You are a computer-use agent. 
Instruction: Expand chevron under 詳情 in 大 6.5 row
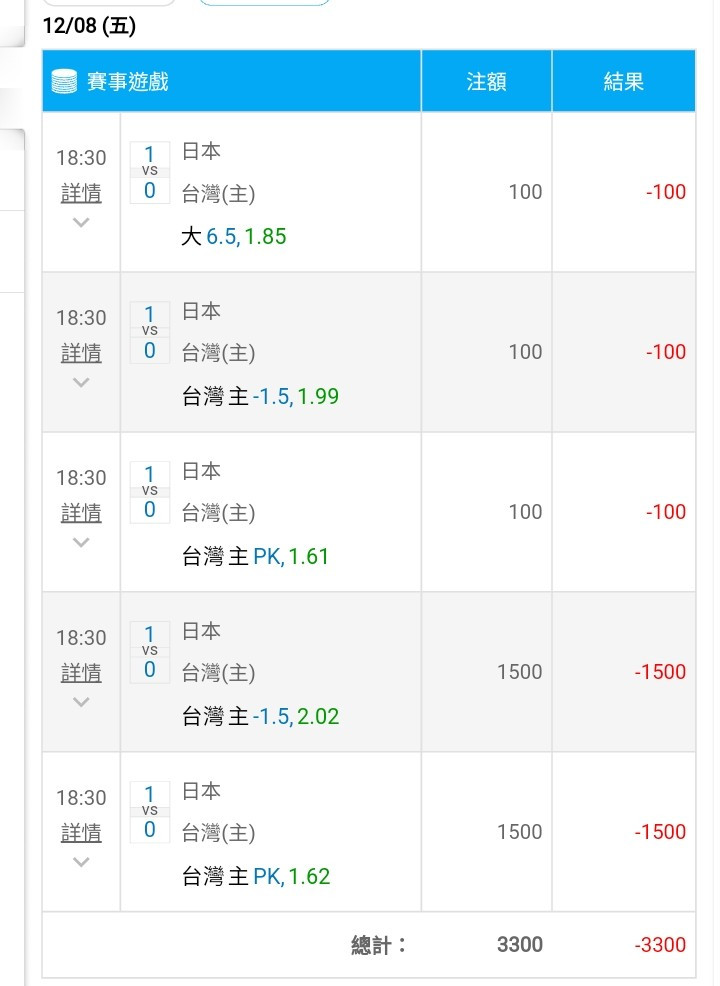pos(81,222)
